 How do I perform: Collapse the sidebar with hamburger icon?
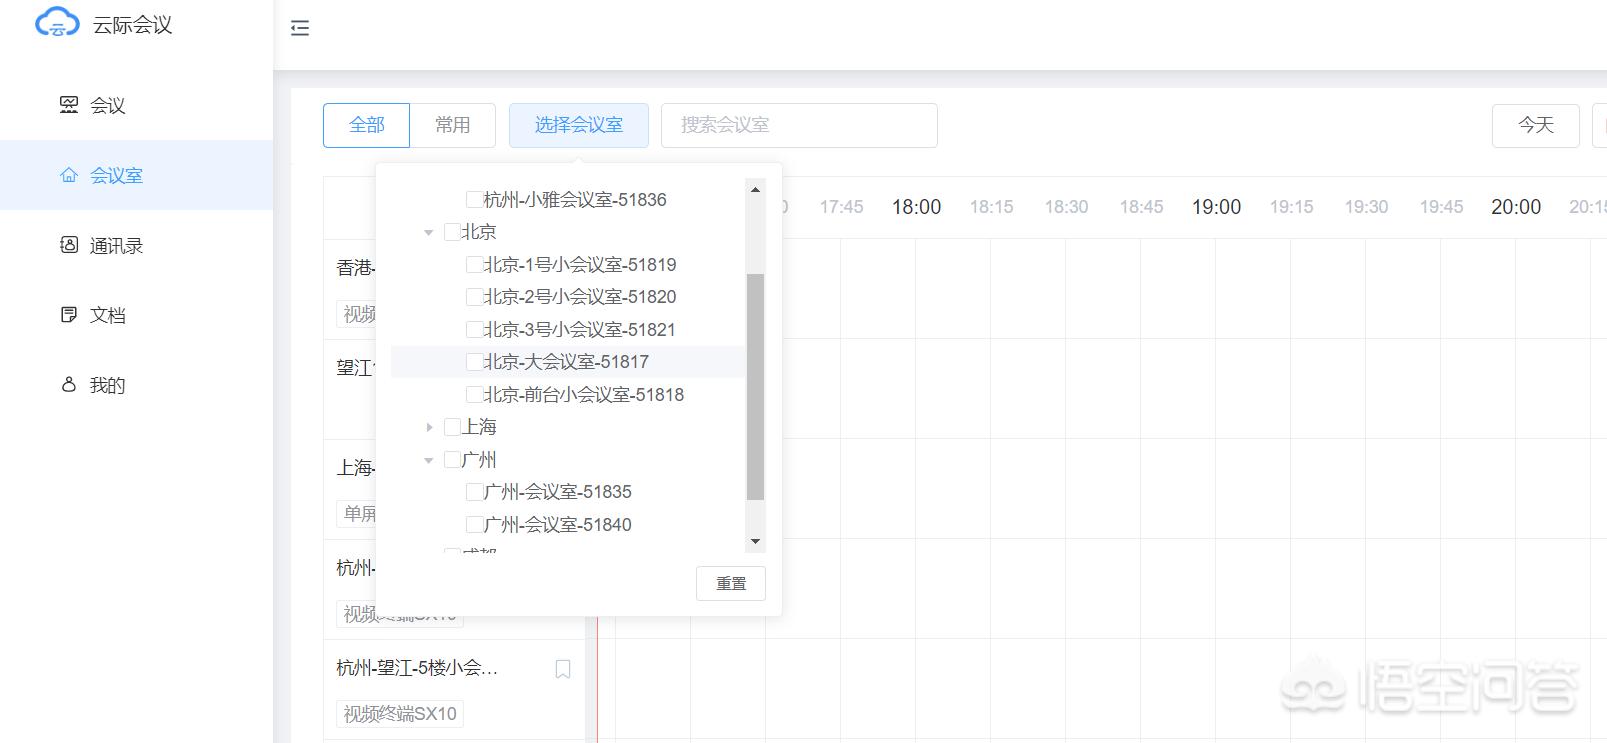pyautogui.click(x=300, y=28)
